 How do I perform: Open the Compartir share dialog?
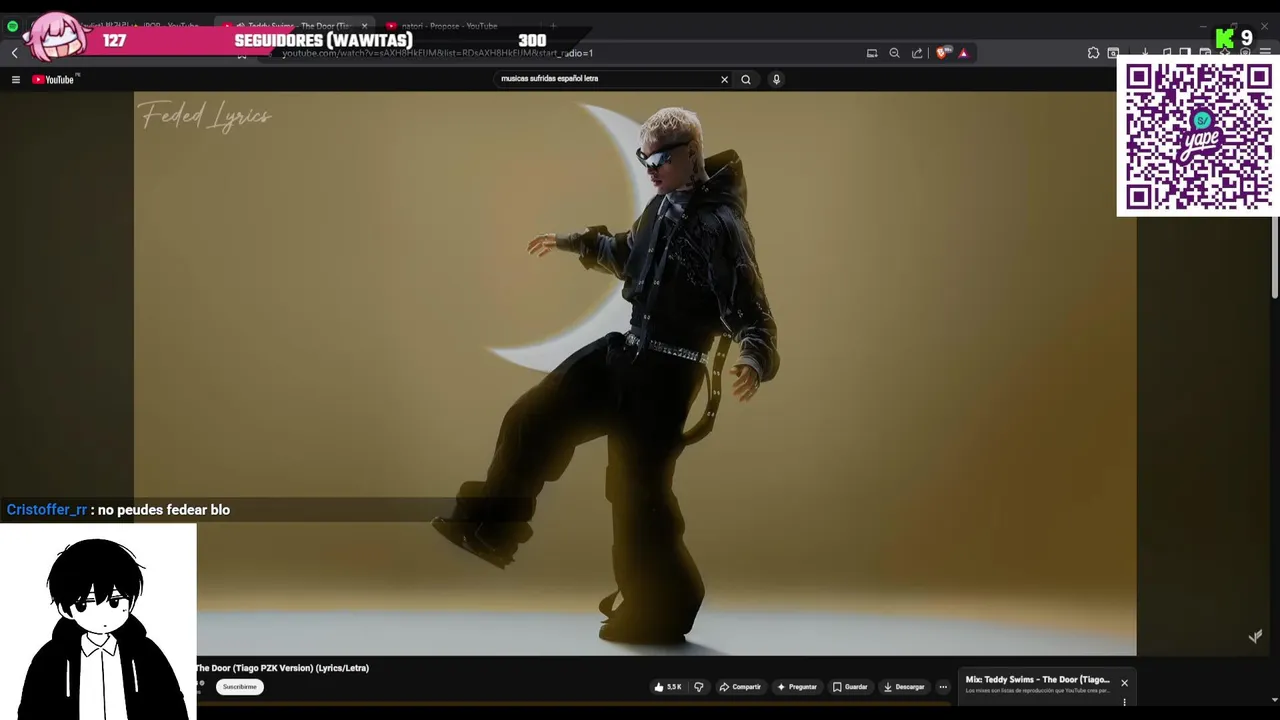point(740,687)
